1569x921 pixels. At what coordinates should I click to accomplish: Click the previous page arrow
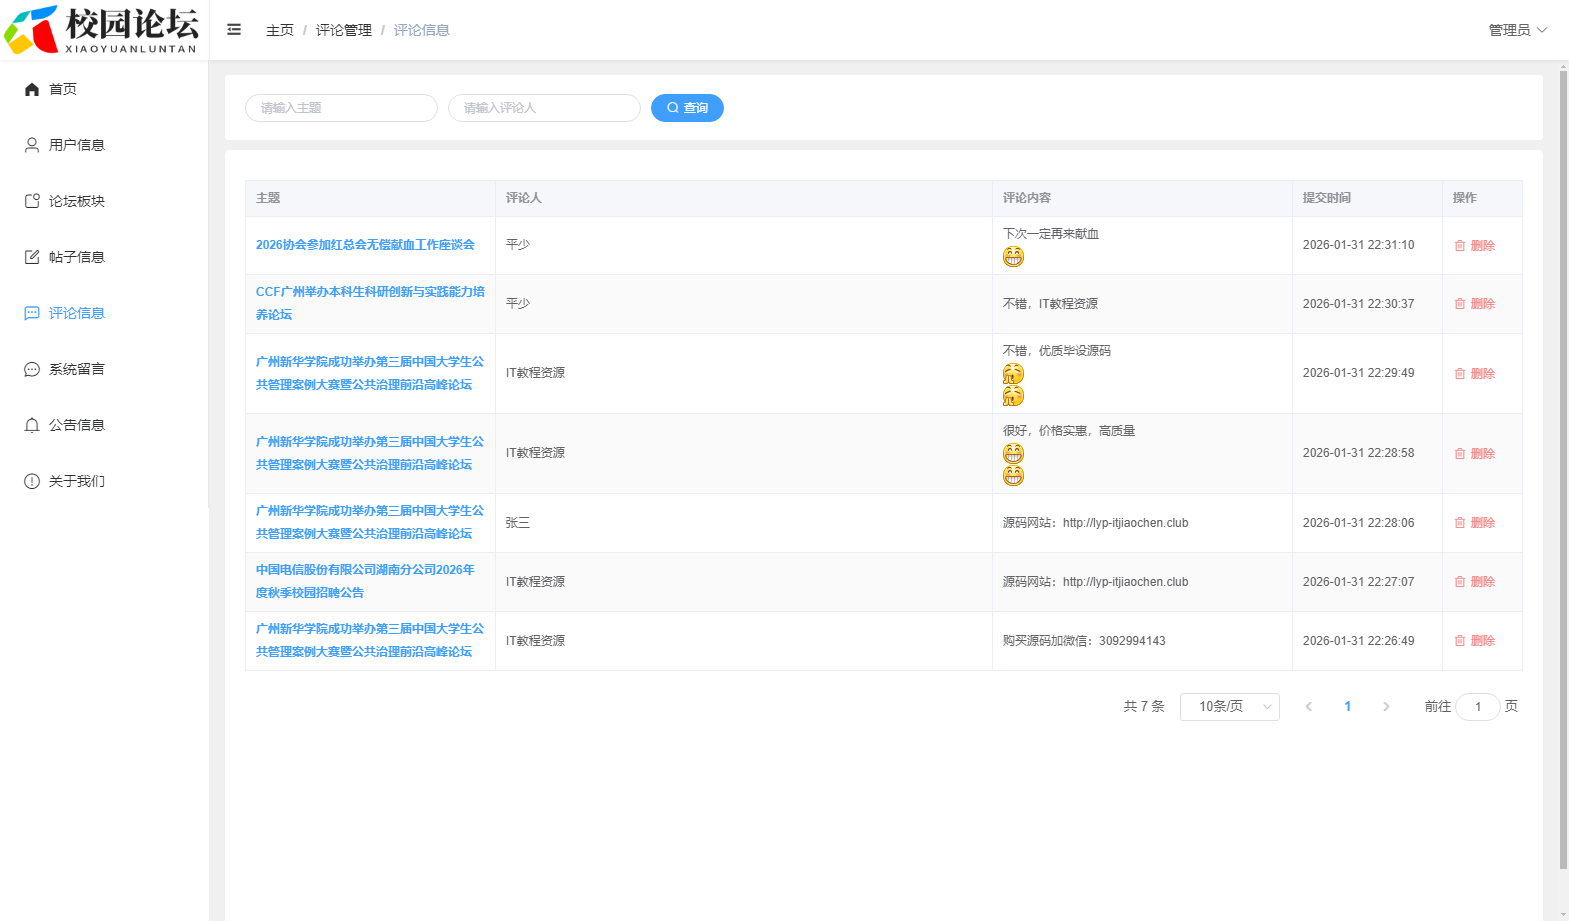pos(1308,707)
